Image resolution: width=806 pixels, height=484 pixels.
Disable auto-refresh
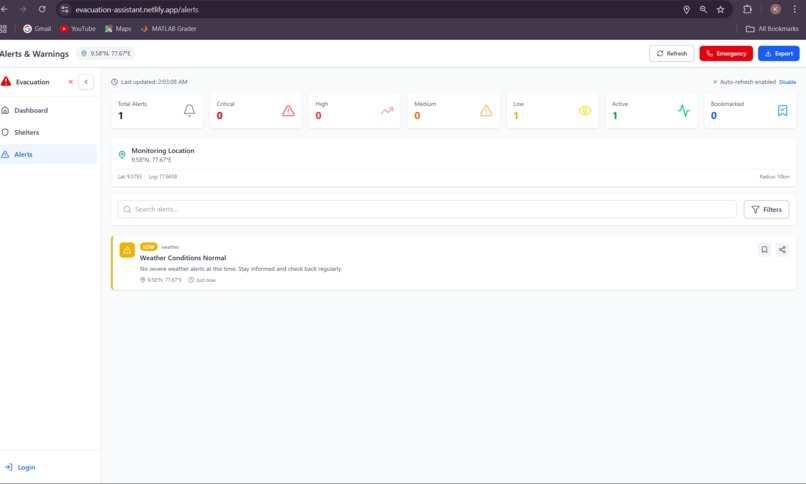(787, 82)
